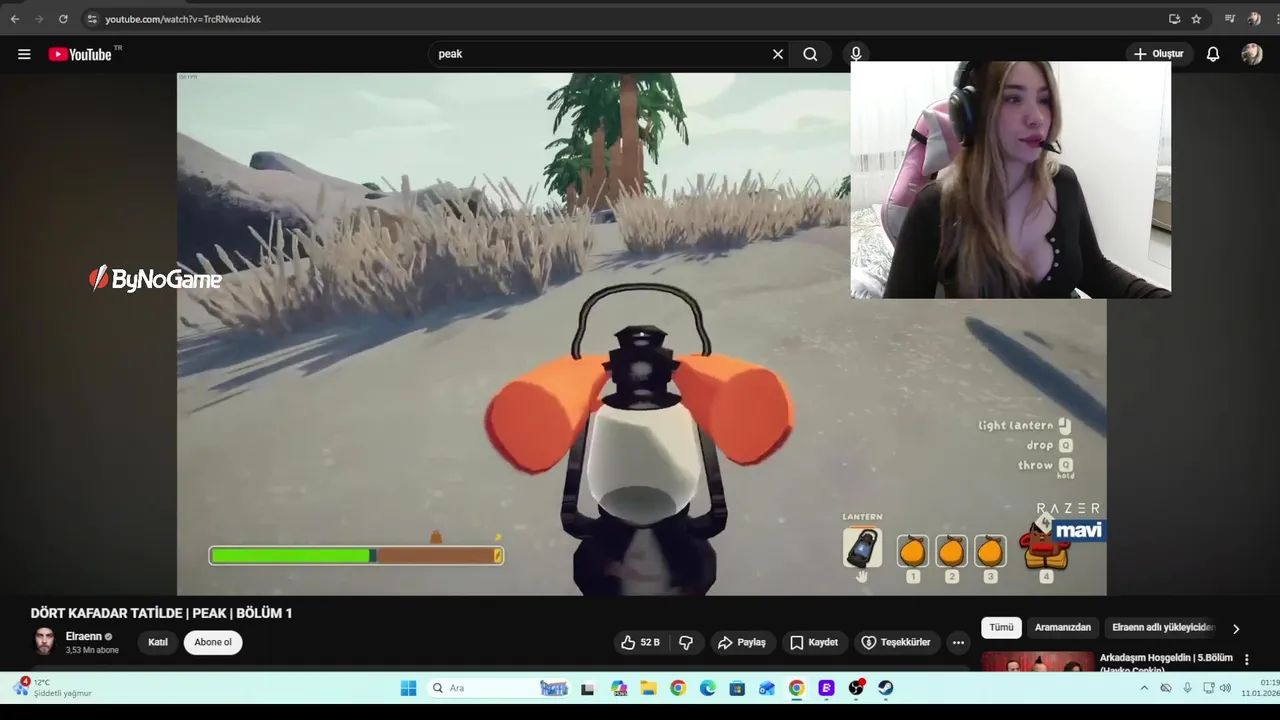This screenshot has width=1280, height=720.
Task: Open first Chrome icon on taskbar
Action: tap(678, 688)
